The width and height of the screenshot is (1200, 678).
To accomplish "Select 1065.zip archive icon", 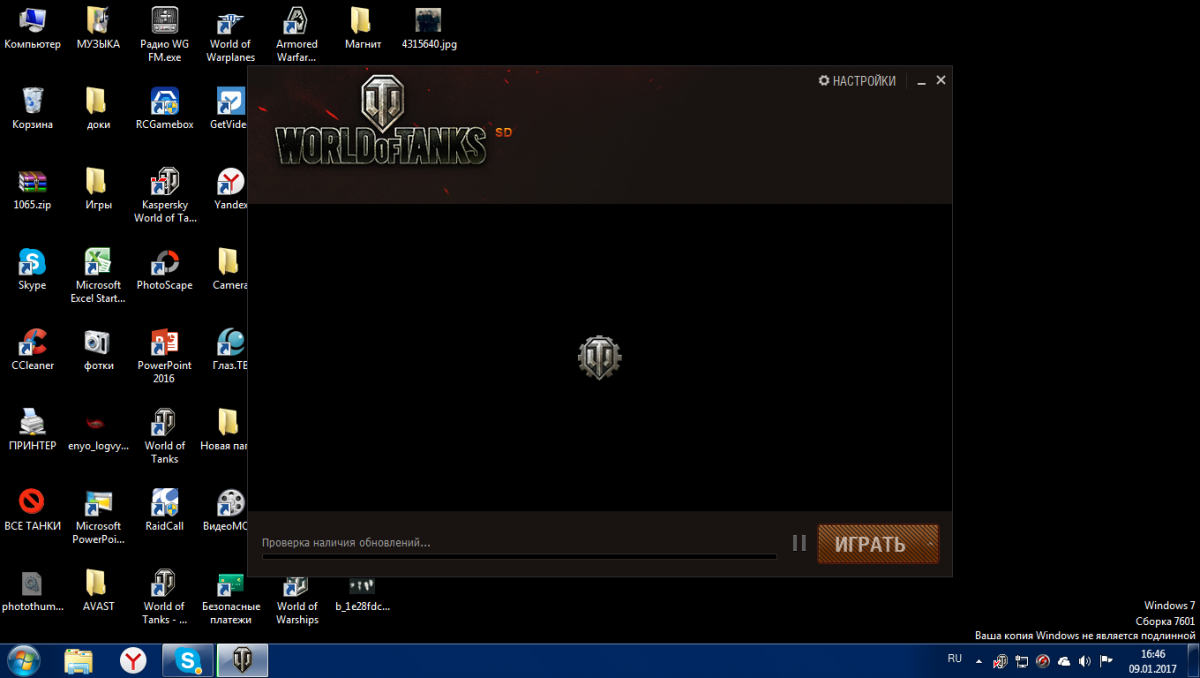I will point(32,188).
